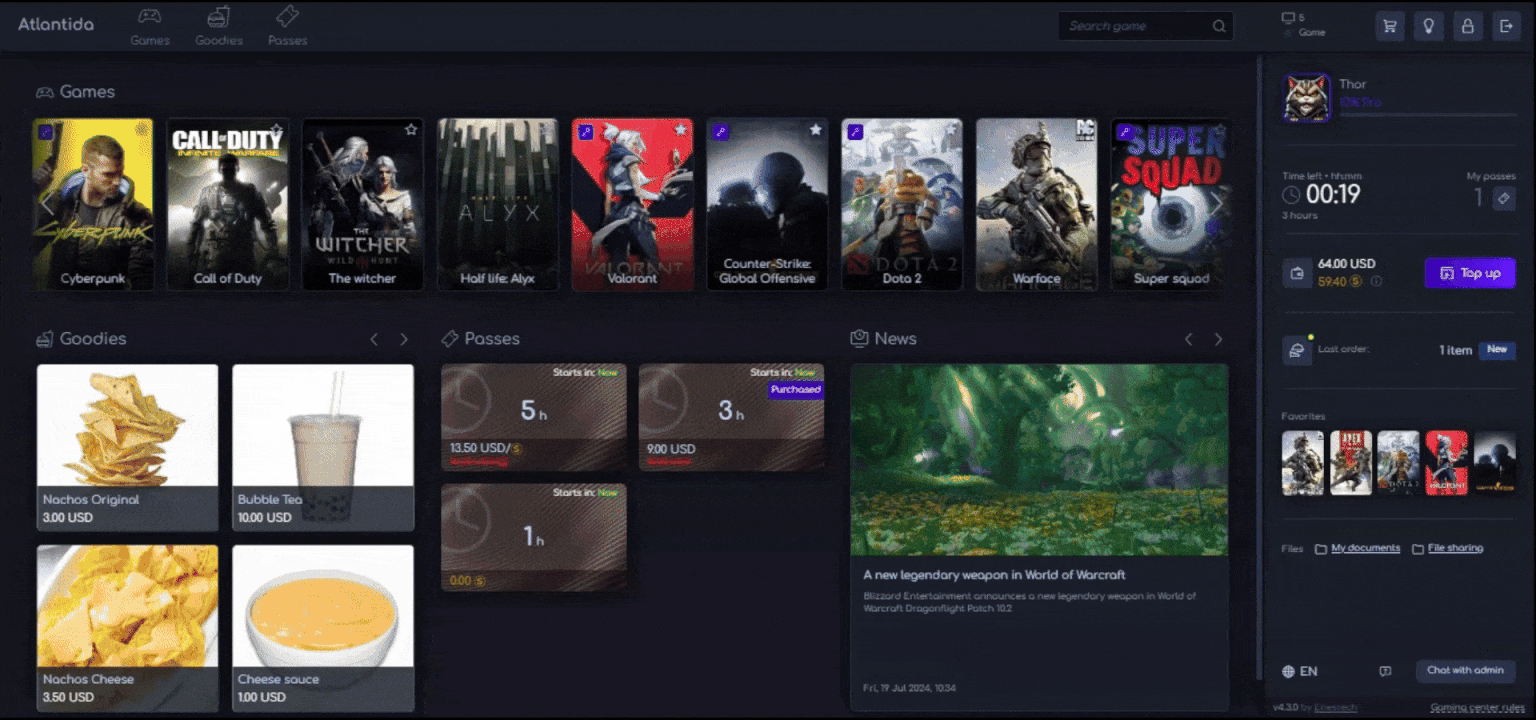This screenshot has height=720, width=1536.
Task: Click key badge on Cyberpunk card
Action: click(x=45, y=132)
